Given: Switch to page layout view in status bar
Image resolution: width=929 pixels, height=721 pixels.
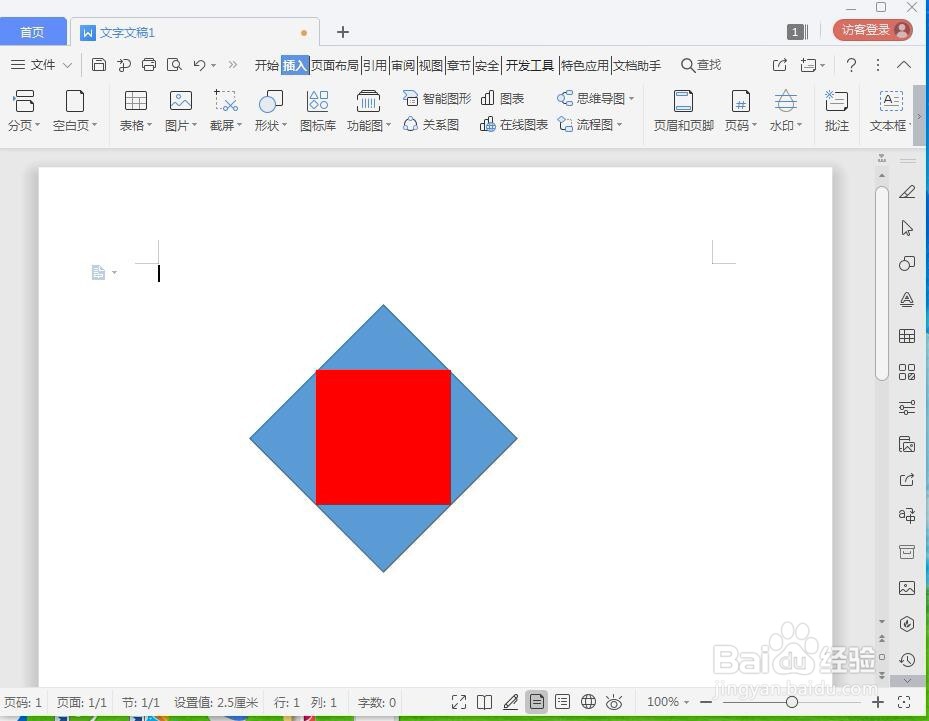Looking at the screenshot, I should [x=537, y=702].
